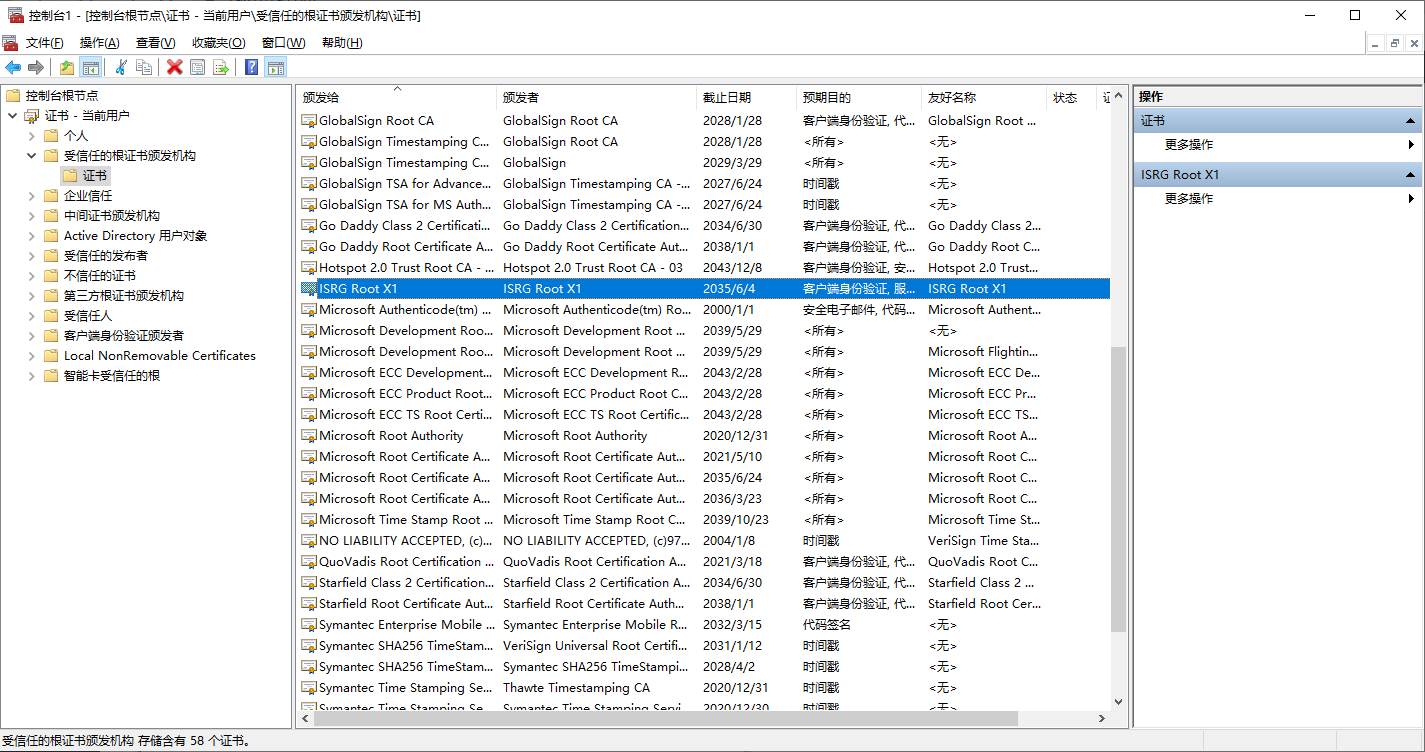The height and width of the screenshot is (752, 1425).
Task: Select the NO LIABILITY ACCEPTED certificate row
Action: [705, 540]
